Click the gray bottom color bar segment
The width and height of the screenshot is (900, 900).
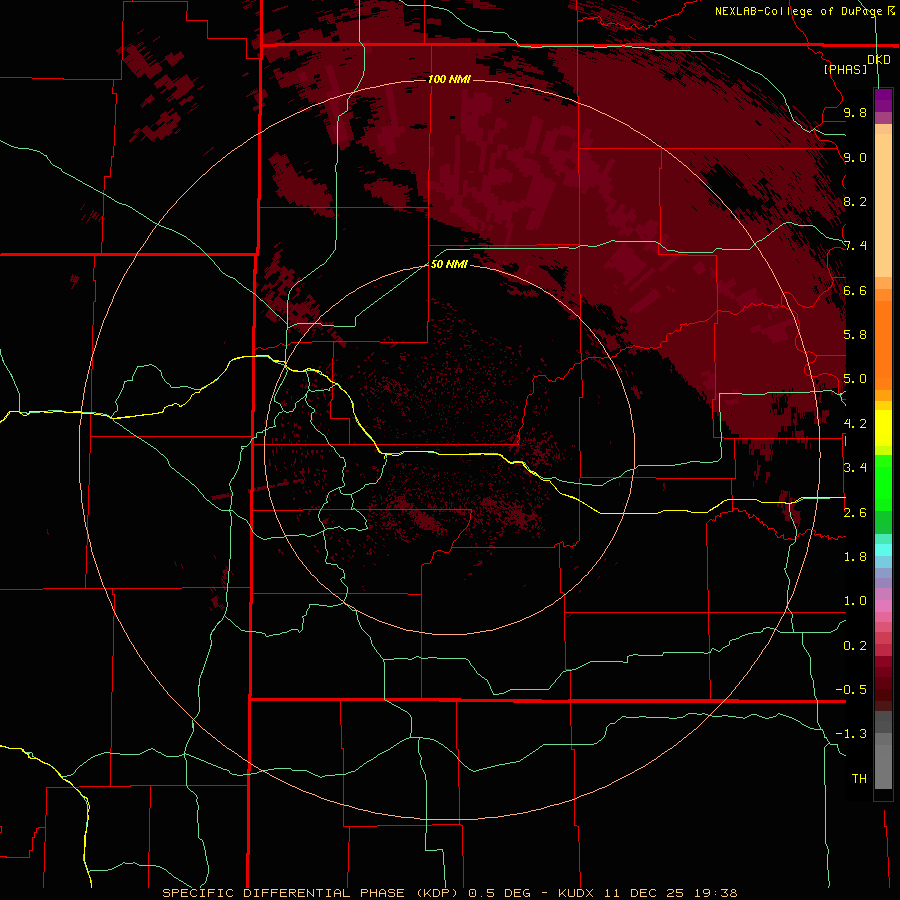click(883, 767)
